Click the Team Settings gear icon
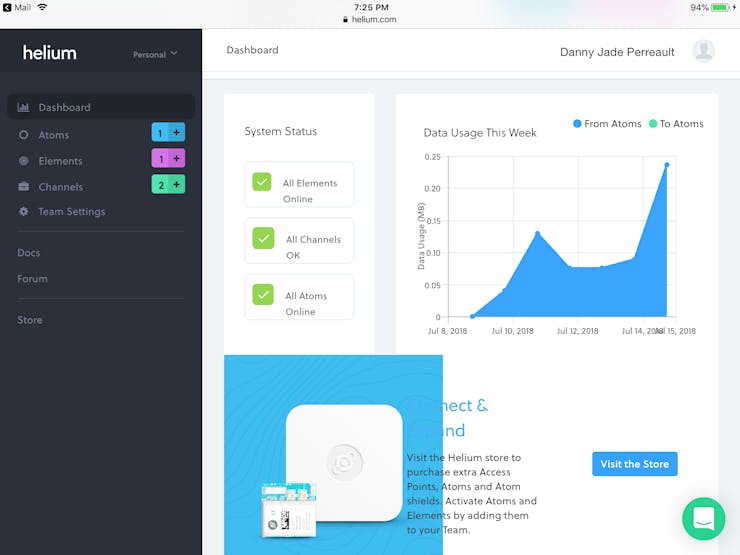 [23, 211]
